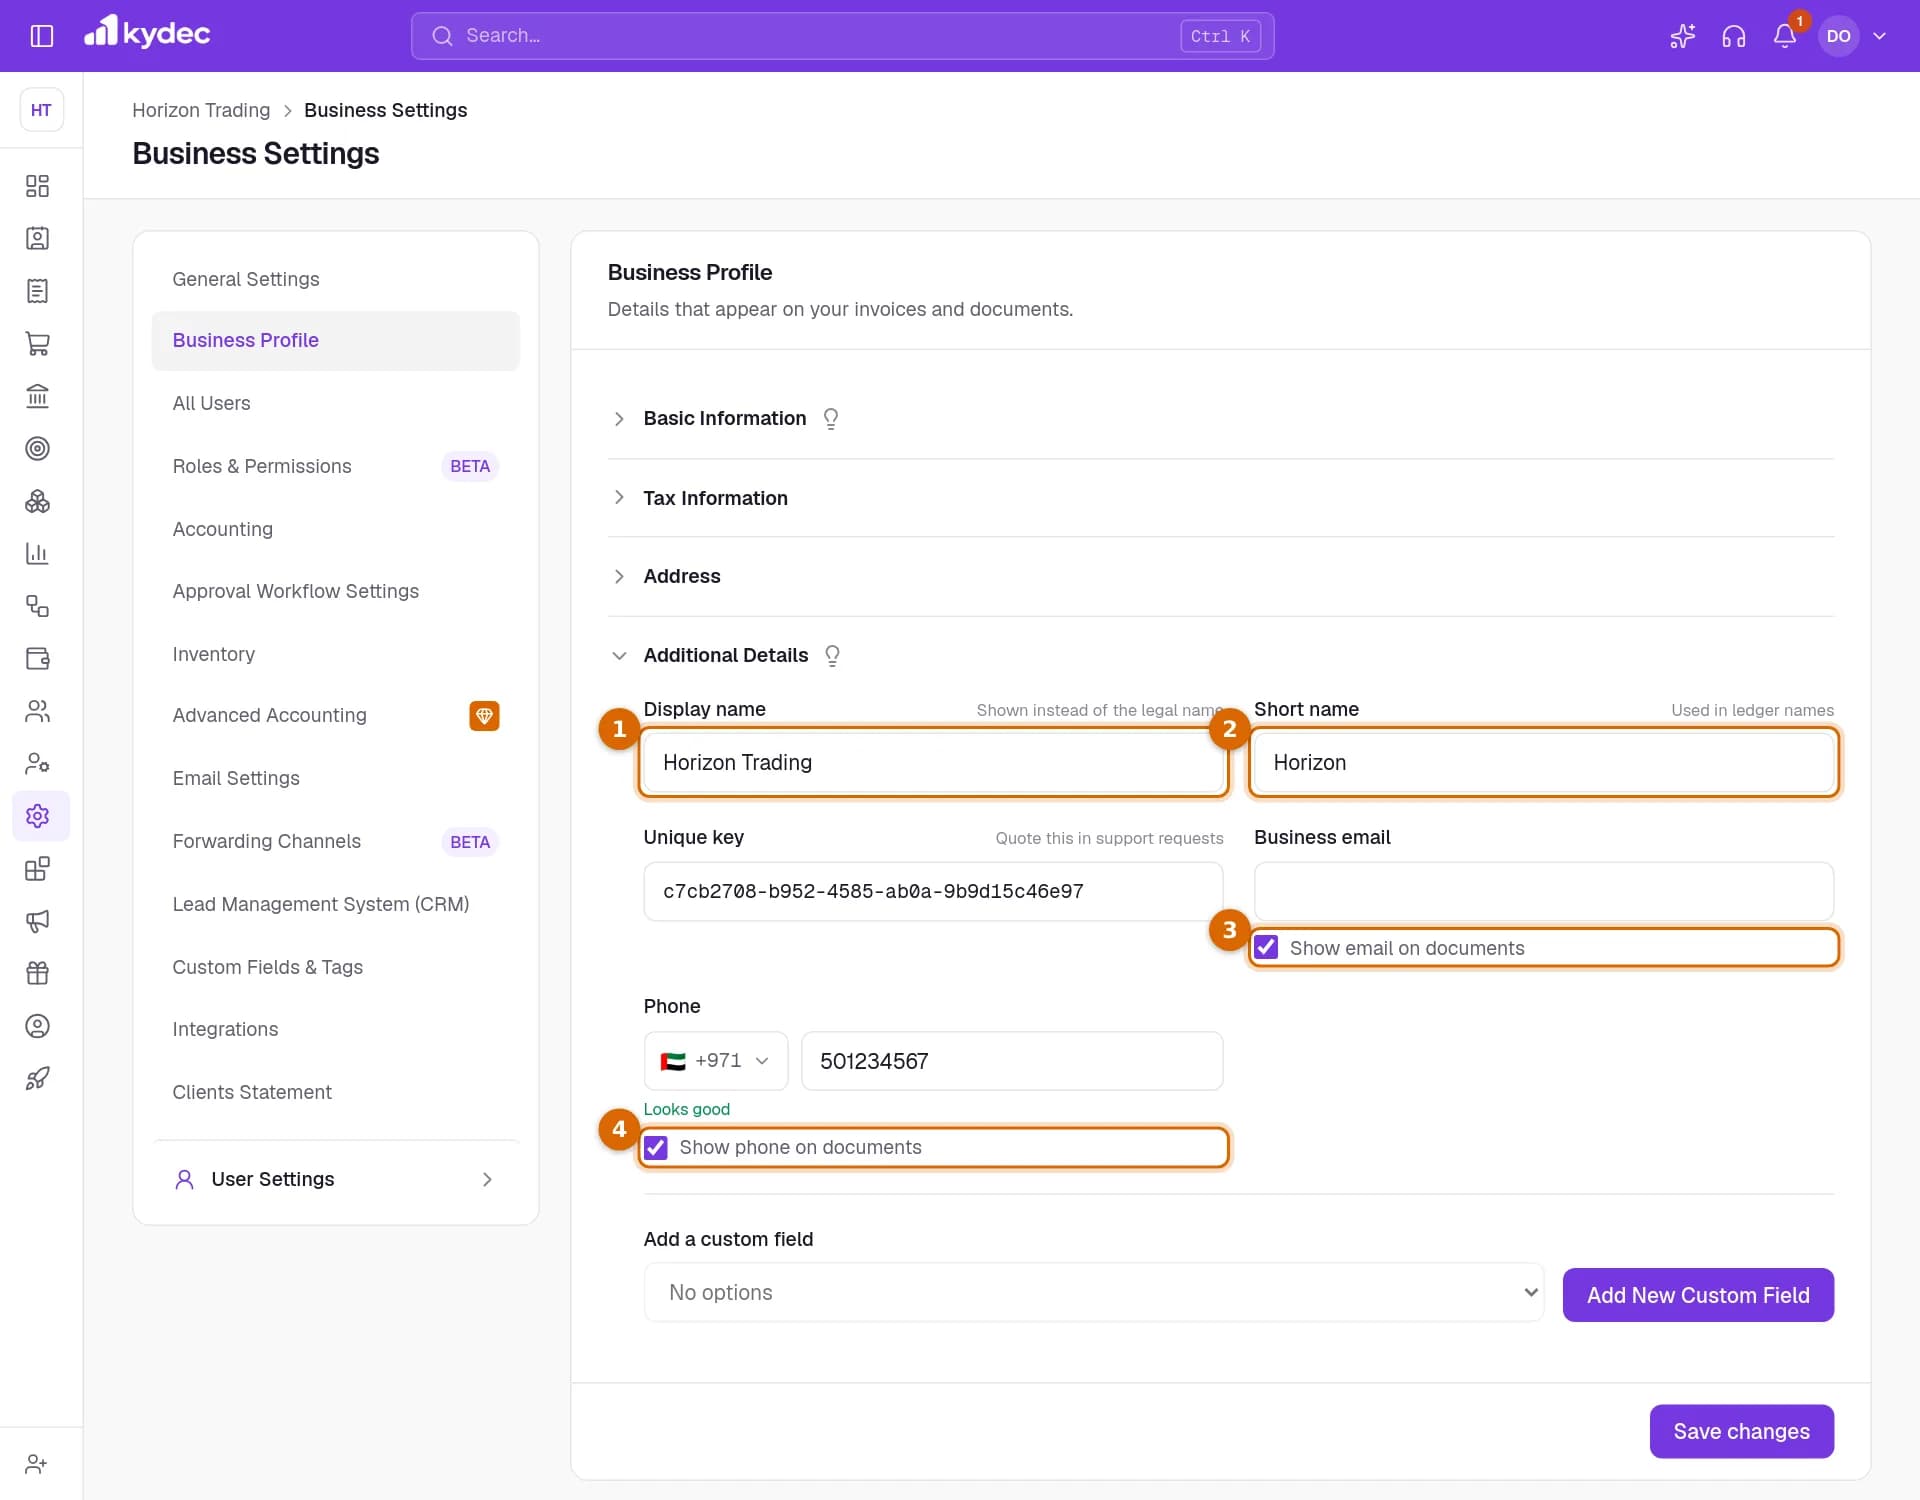Click Add New Custom Field button
This screenshot has height=1500, width=1920.
pyautogui.click(x=1698, y=1296)
